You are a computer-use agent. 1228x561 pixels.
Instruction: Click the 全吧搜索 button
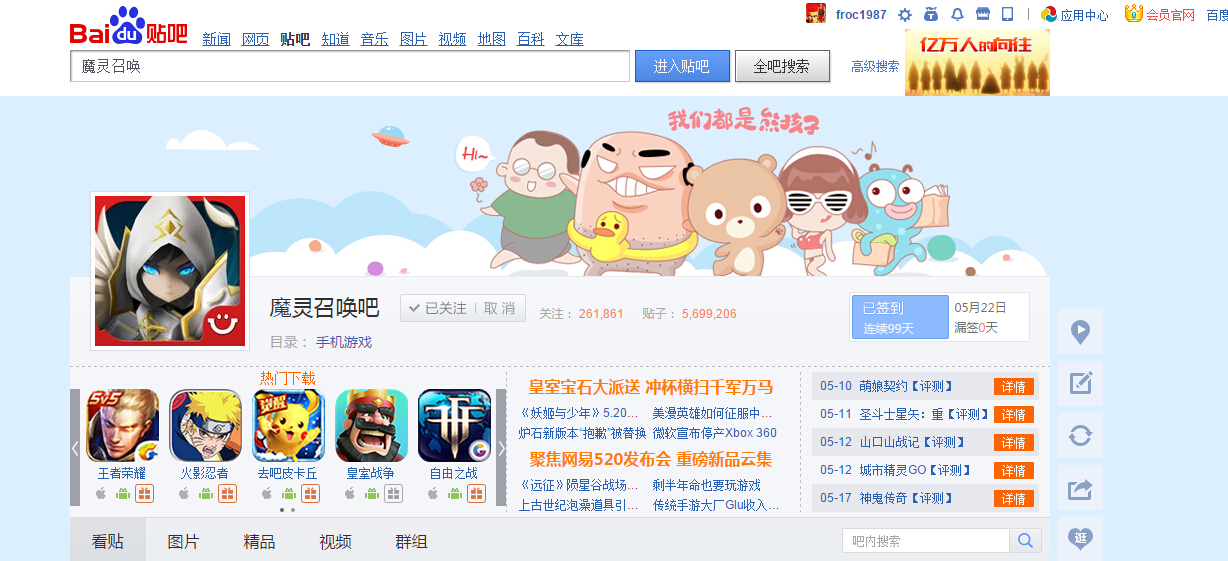point(782,66)
